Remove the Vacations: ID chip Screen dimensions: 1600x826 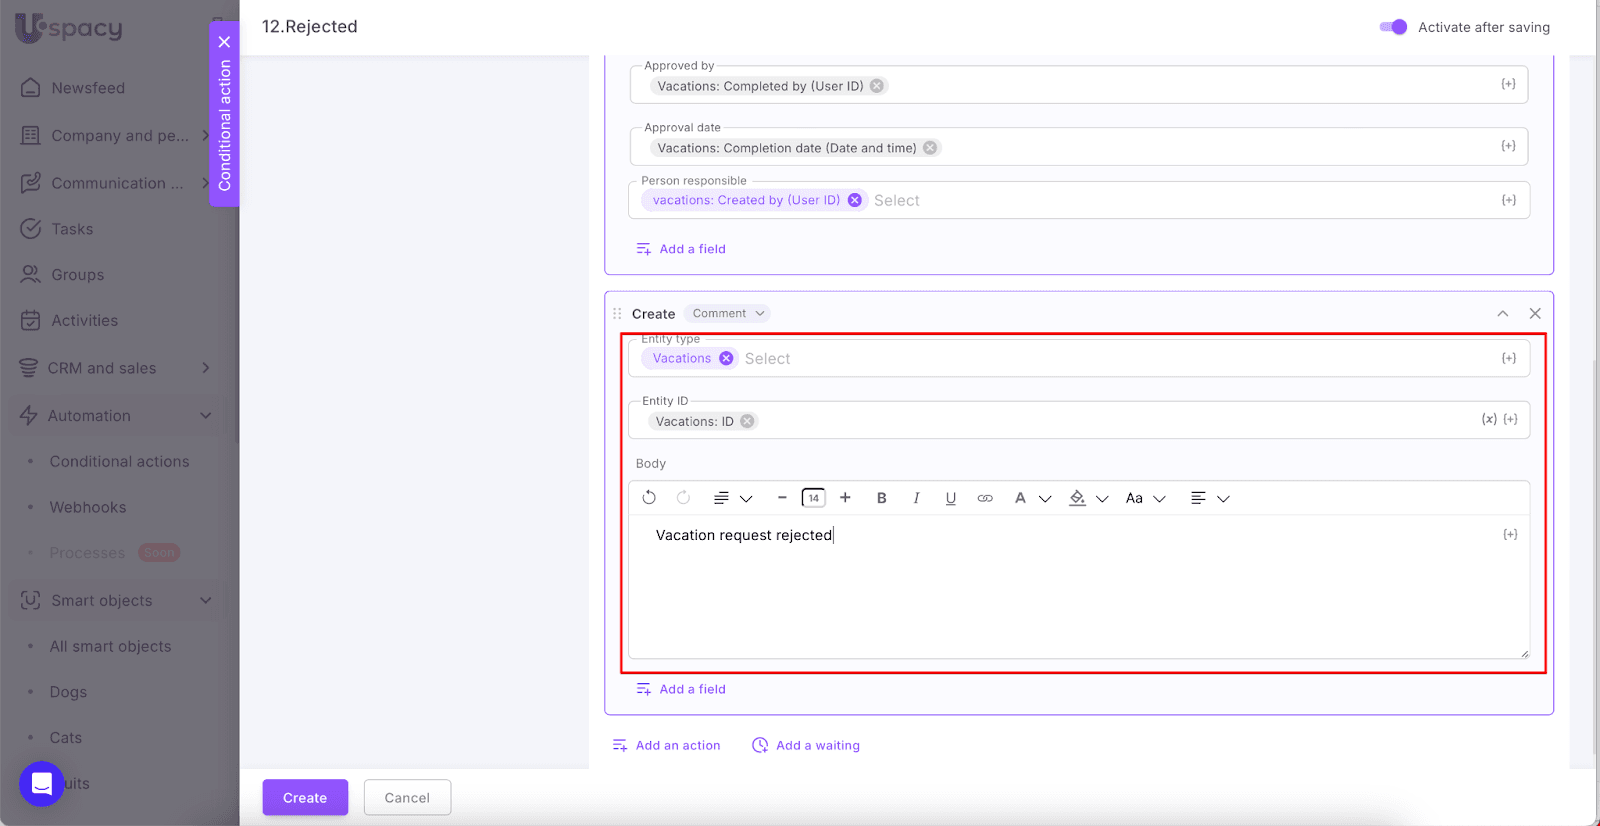747,421
